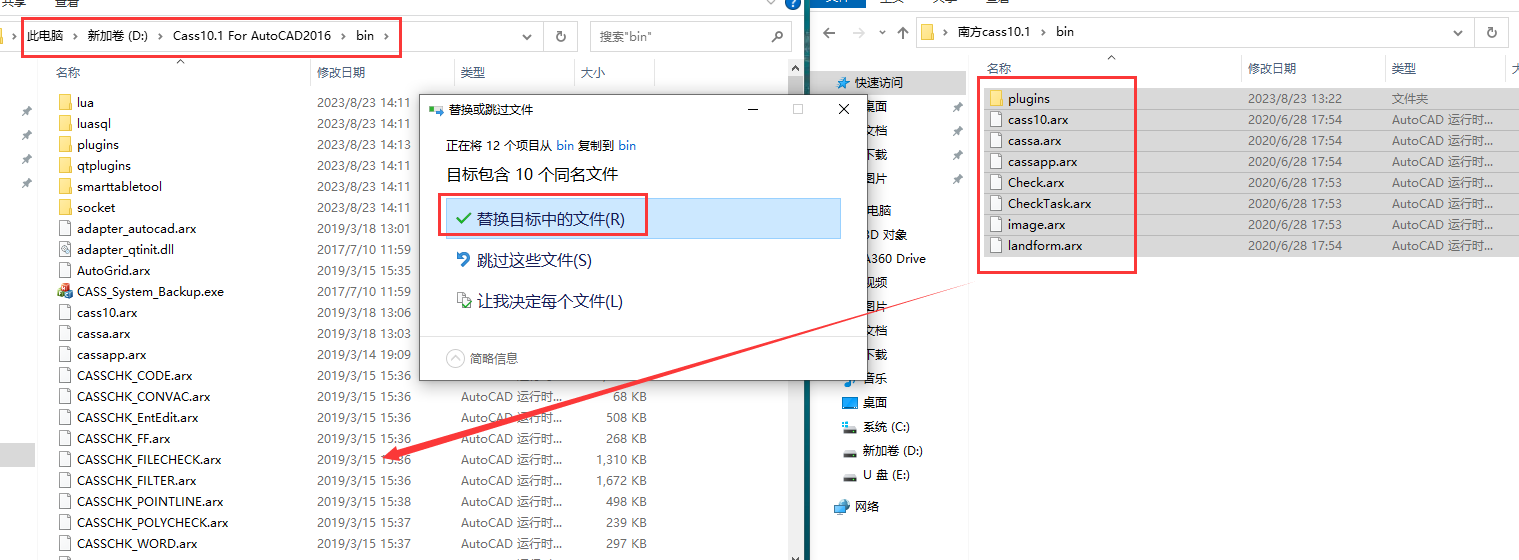
Task: Select cassa.arx in the left window
Action: pyautogui.click(x=104, y=333)
